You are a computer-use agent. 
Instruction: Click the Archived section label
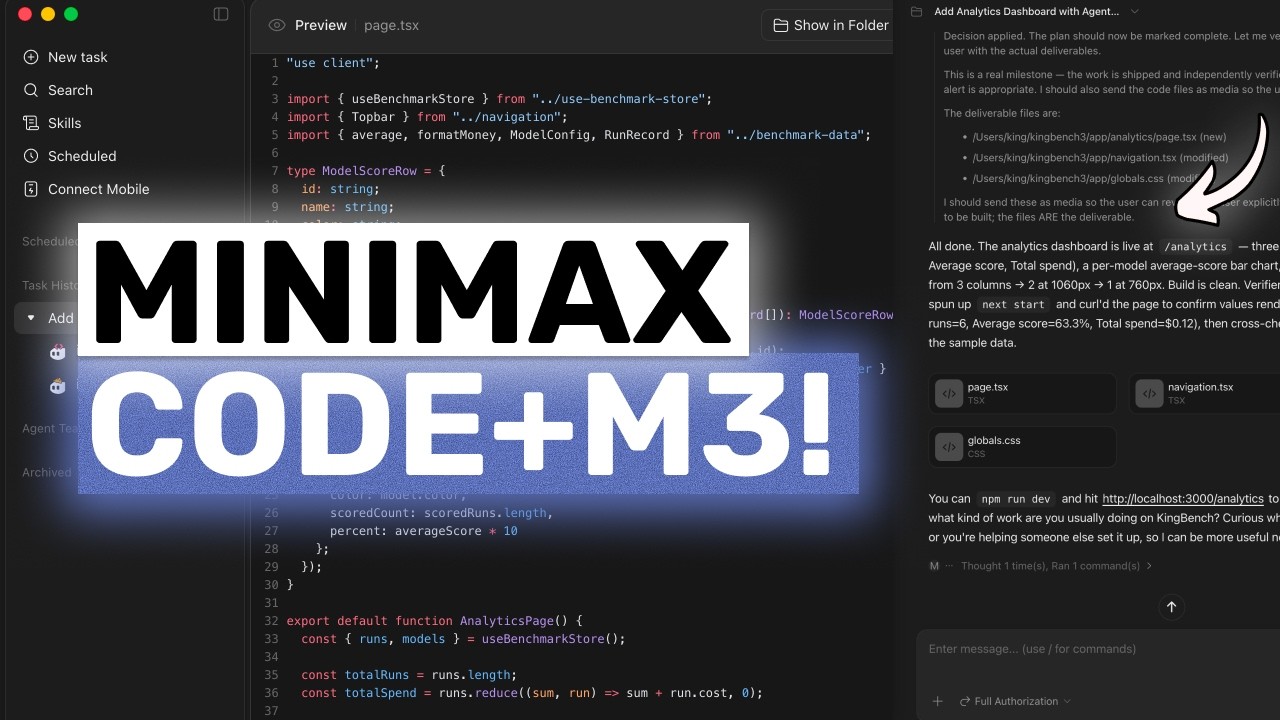(x=47, y=472)
